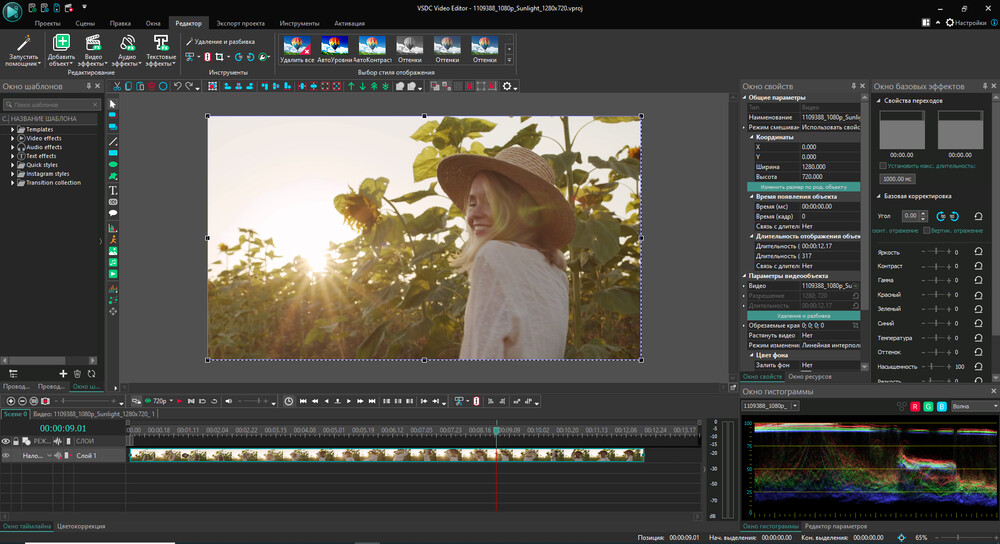Click the zoom in plus timeline icon
The height and width of the screenshot is (544, 1000).
click(11, 401)
